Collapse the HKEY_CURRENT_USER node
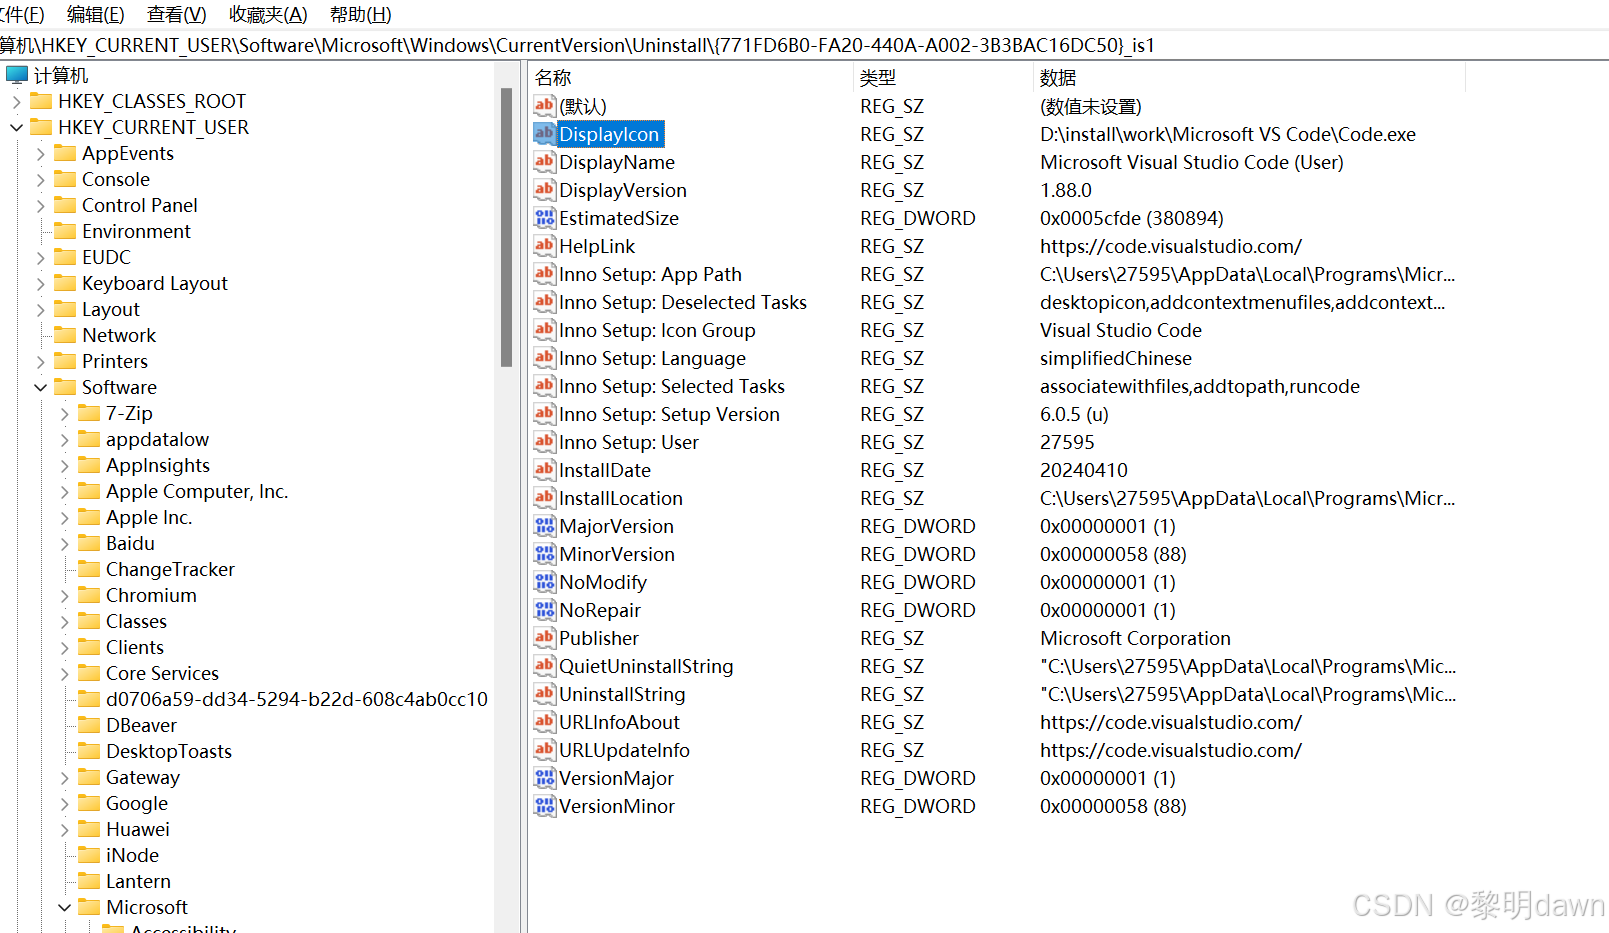This screenshot has height=933, width=1609. click(x=16, y=127)
